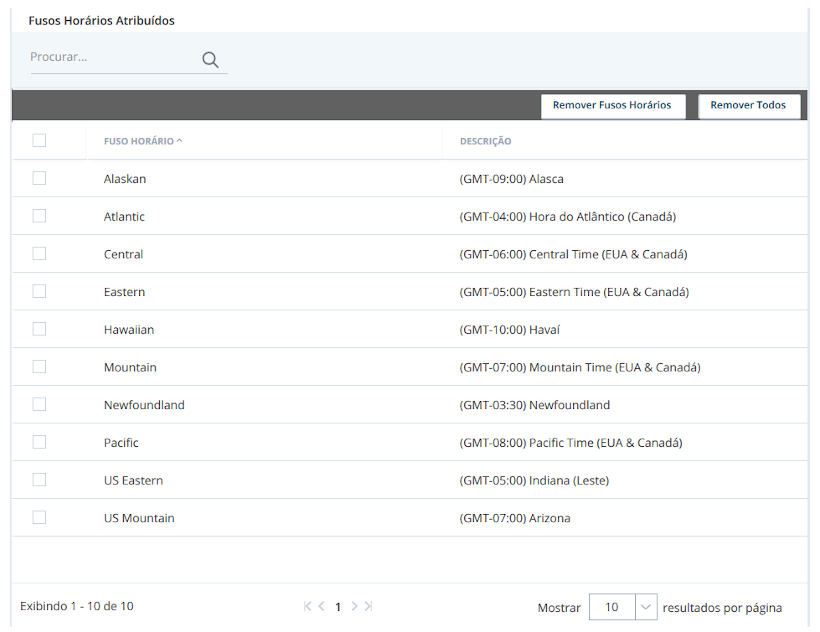Click the Central time zone name
Screen dimensions: 820x632
(x=123, y=254)
